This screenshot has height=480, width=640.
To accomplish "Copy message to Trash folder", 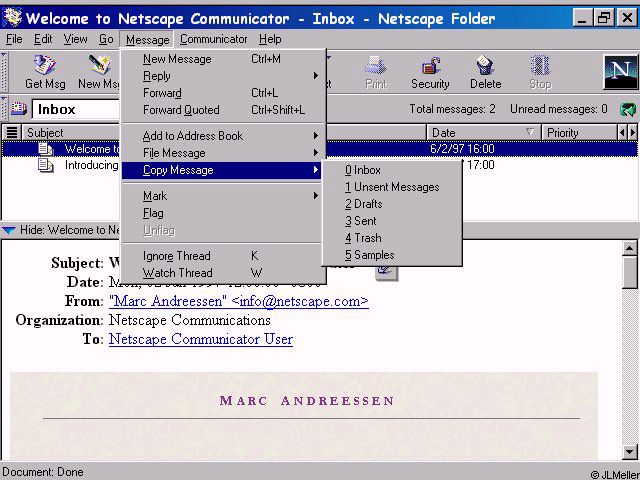I will click(x=392, y=238).
